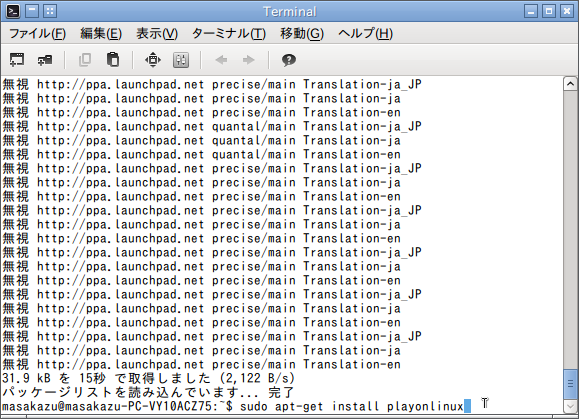579x419 pixels.
Task: Open a new terminal window icon
Action: click(45, 60)
